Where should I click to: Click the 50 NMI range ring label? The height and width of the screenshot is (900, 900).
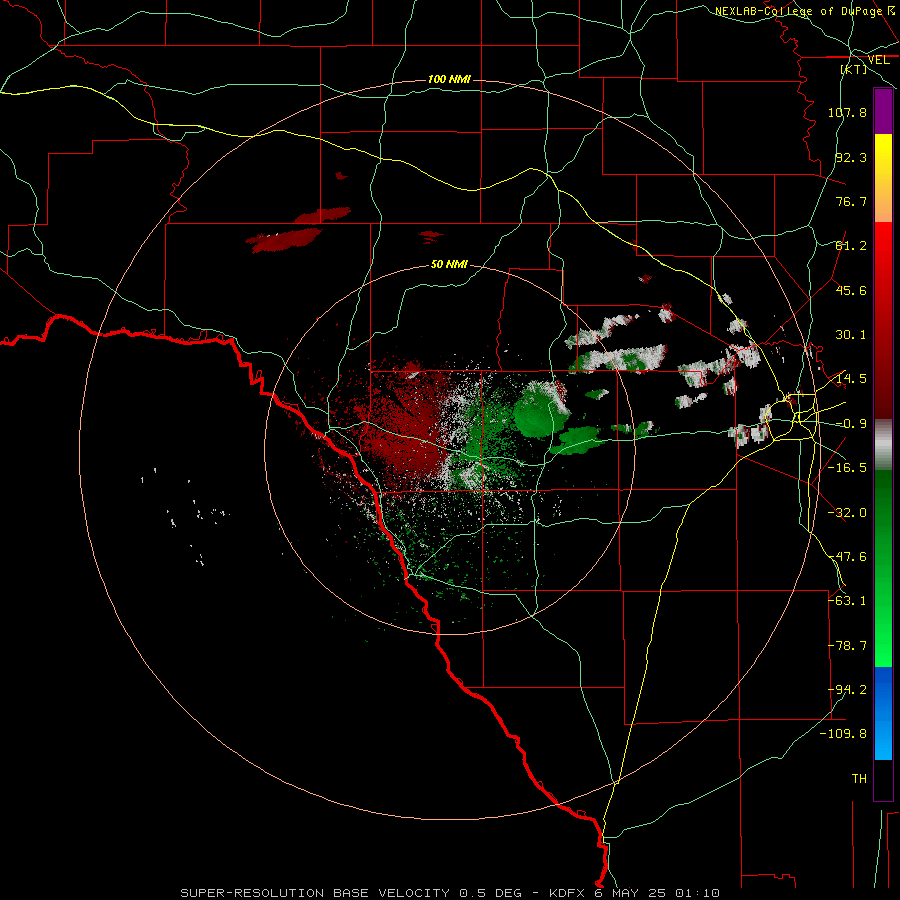coord(449,264)
